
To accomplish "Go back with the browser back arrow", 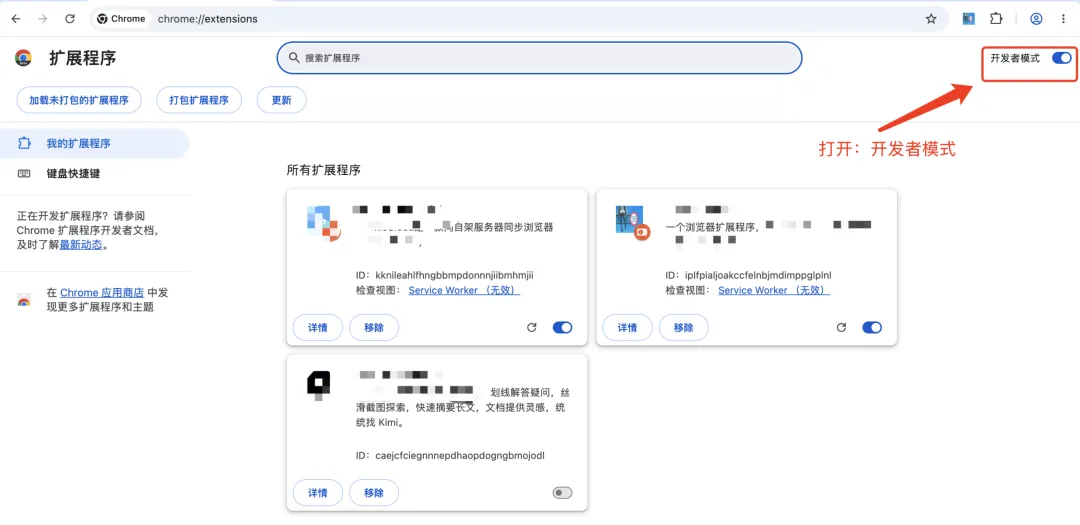I will (16, 19).
